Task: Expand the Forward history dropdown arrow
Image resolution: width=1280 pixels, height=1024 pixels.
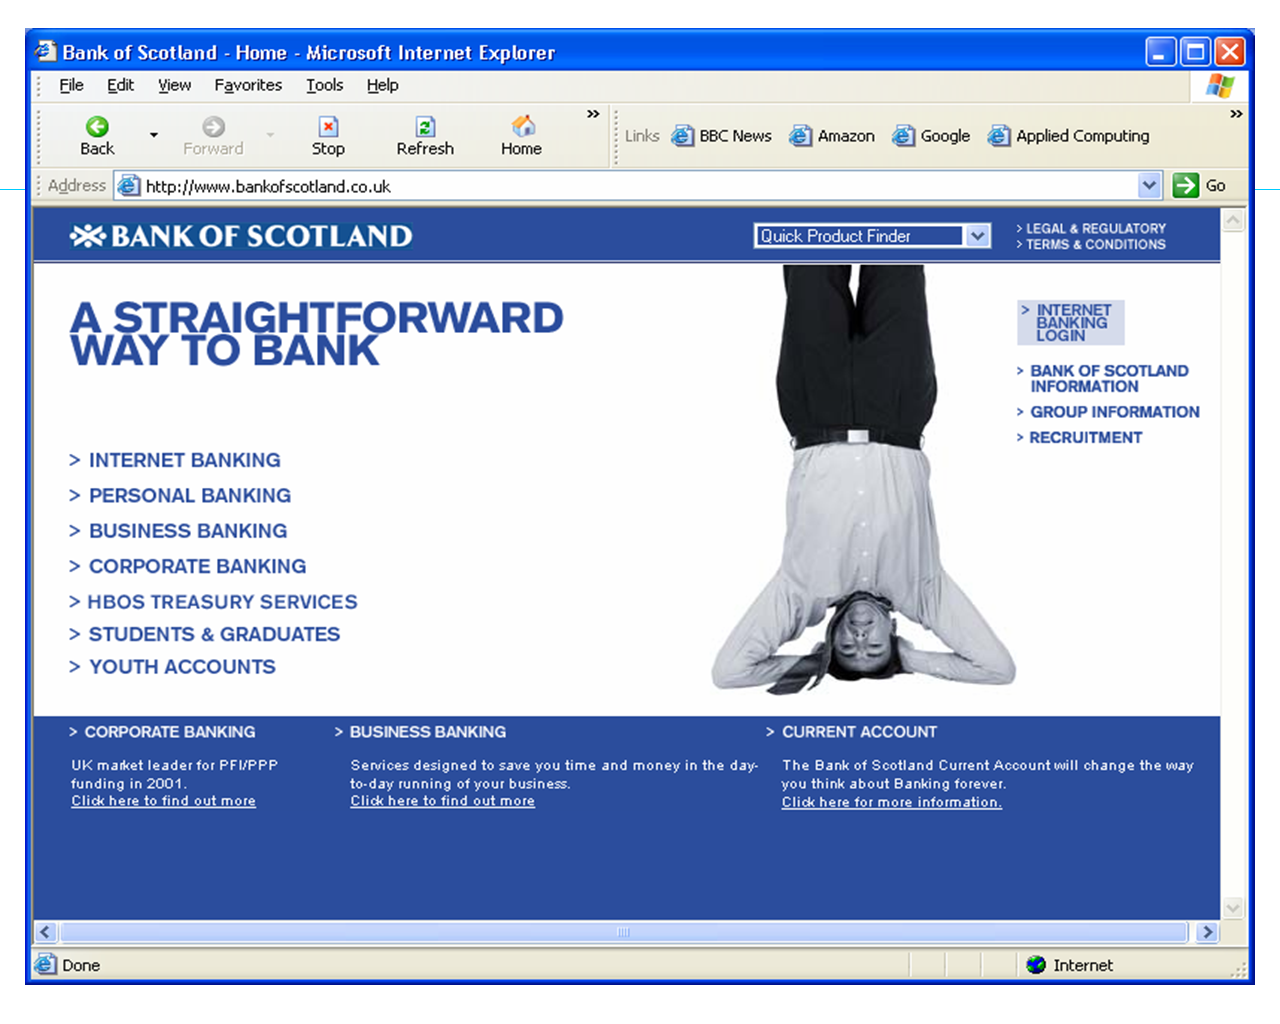Action: (270, 135)
